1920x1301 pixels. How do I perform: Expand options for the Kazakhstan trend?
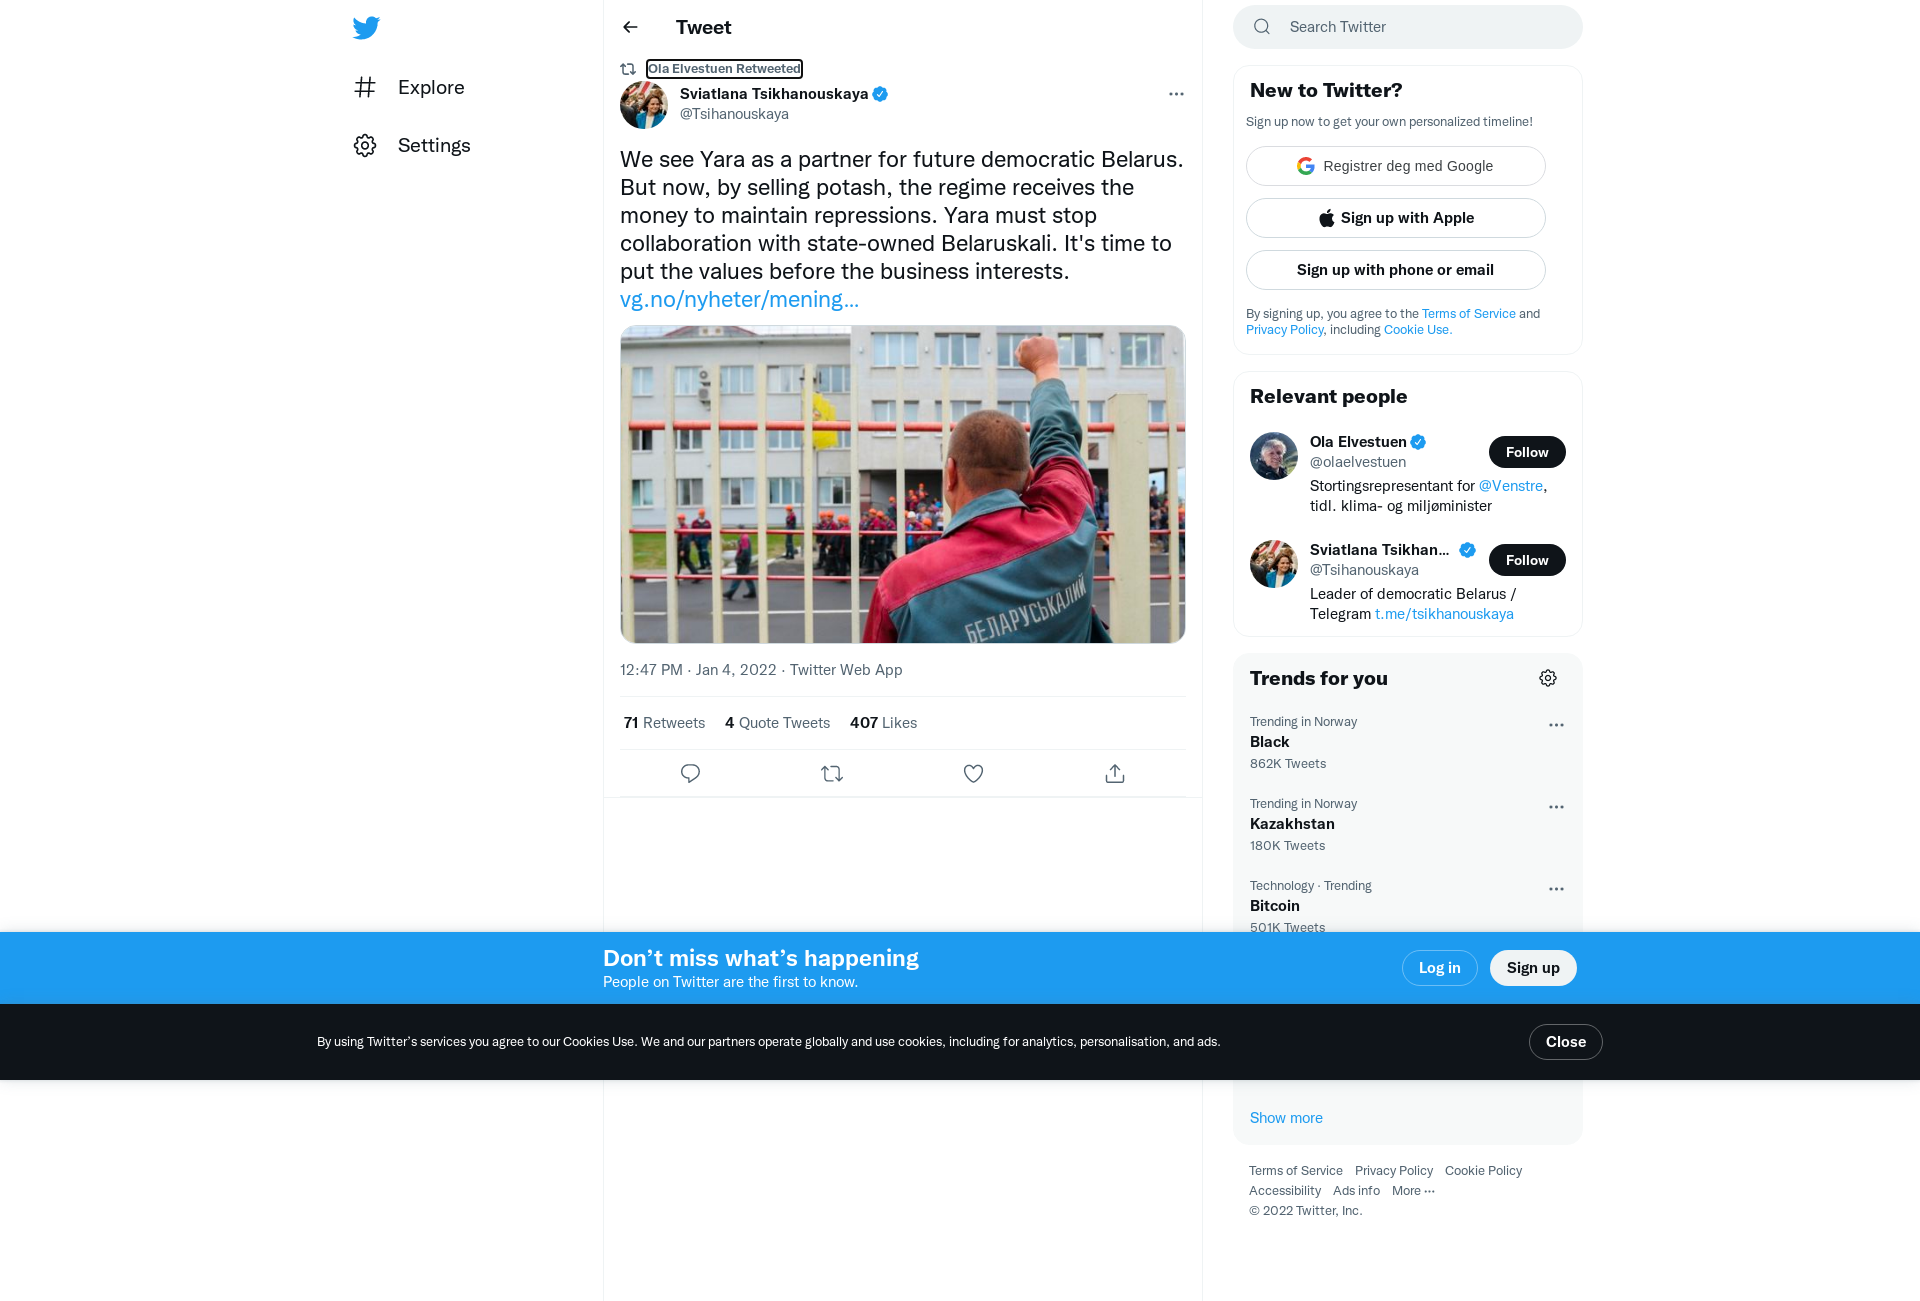click(x=1556, y=807)
